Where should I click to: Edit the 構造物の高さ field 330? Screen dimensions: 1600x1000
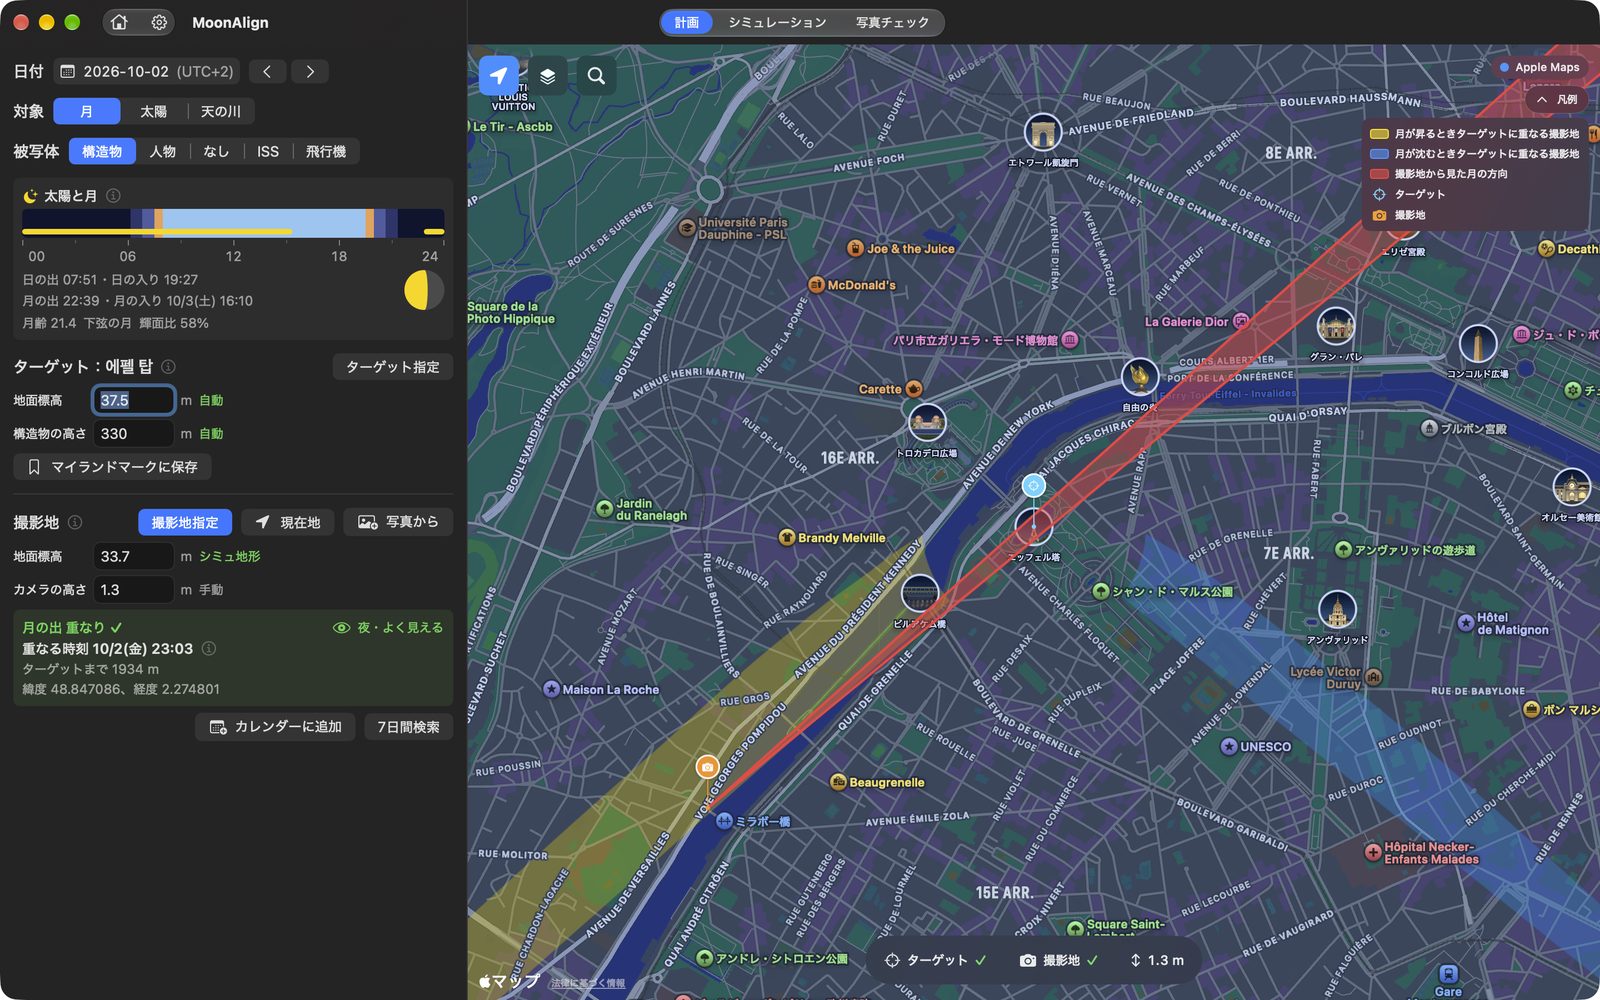[134, 434]
